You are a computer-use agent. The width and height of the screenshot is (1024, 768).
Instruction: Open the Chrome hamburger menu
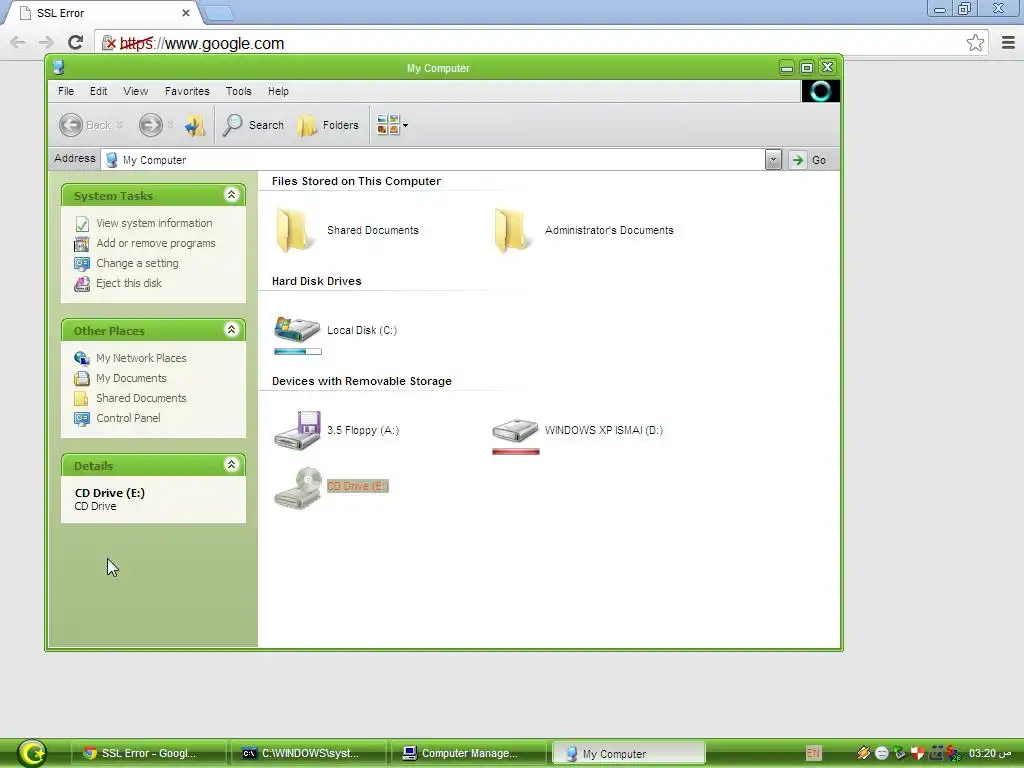point(1008,43)
